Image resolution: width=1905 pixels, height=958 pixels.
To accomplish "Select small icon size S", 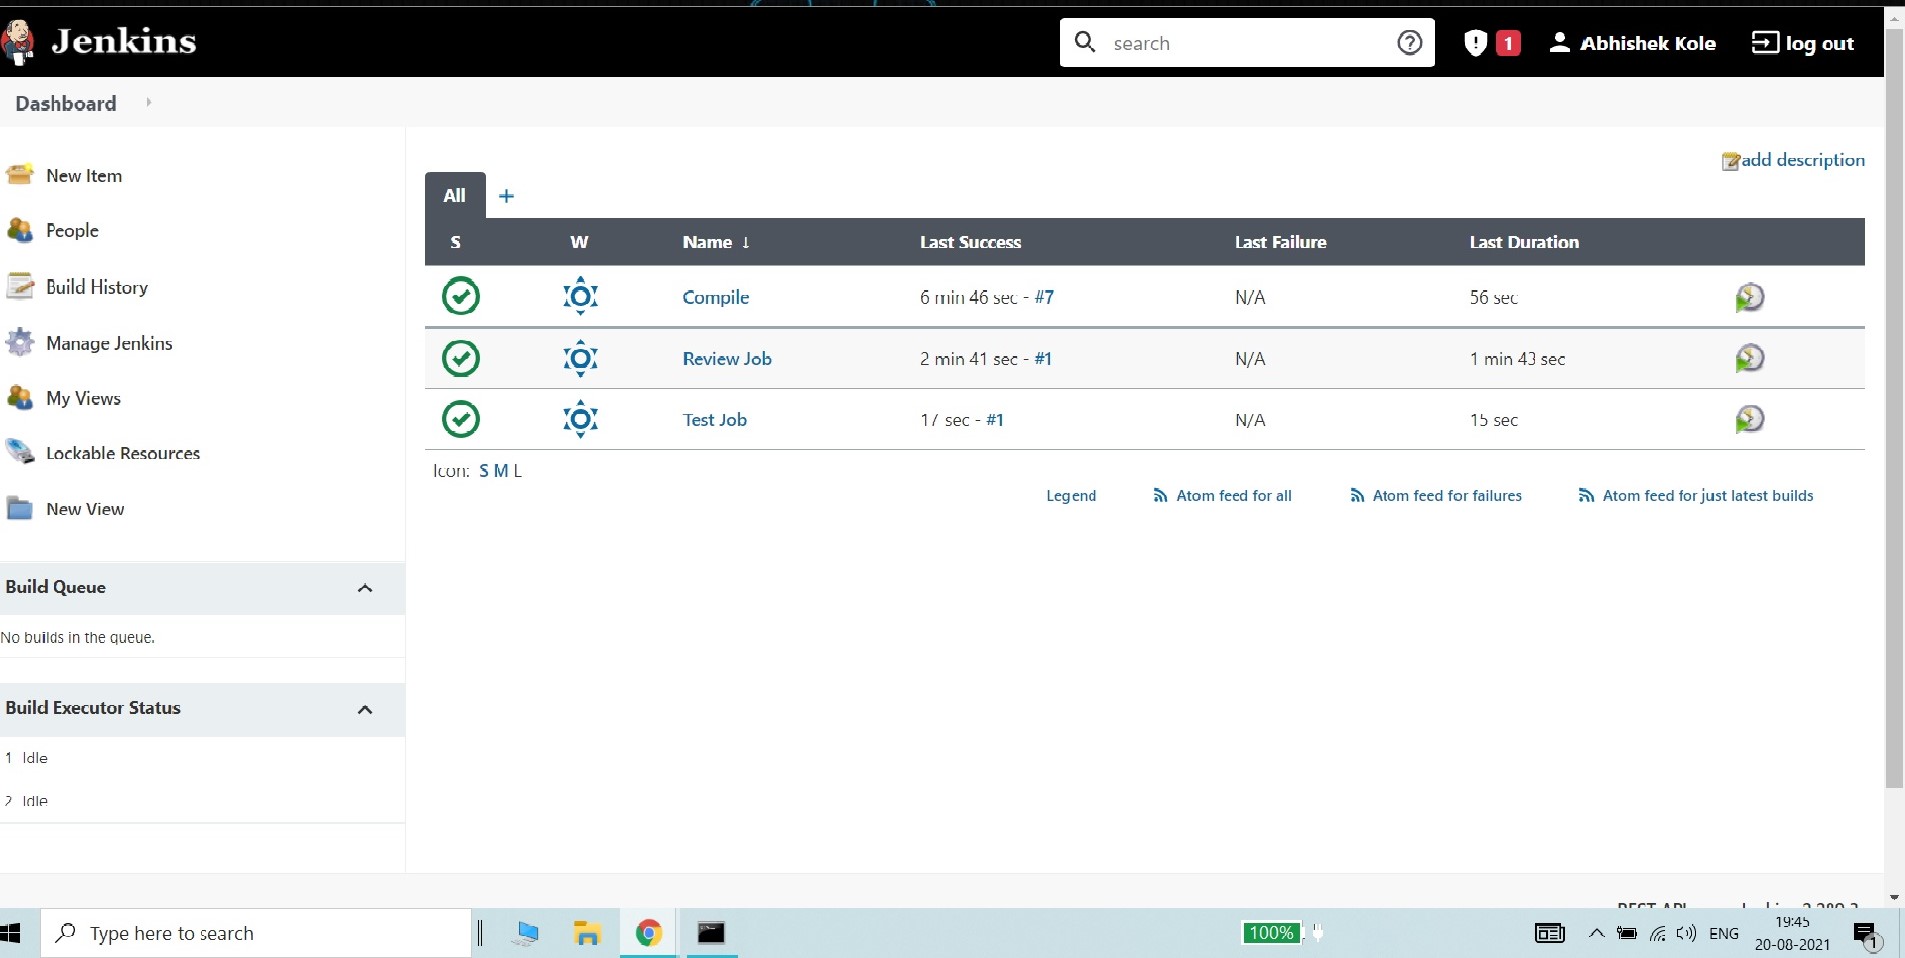I will pos(484,471).
